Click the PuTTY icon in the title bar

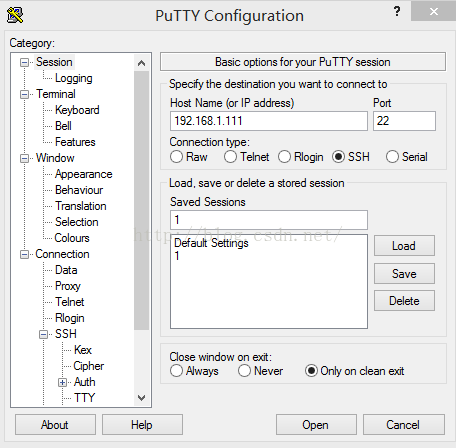click(15, 15)
